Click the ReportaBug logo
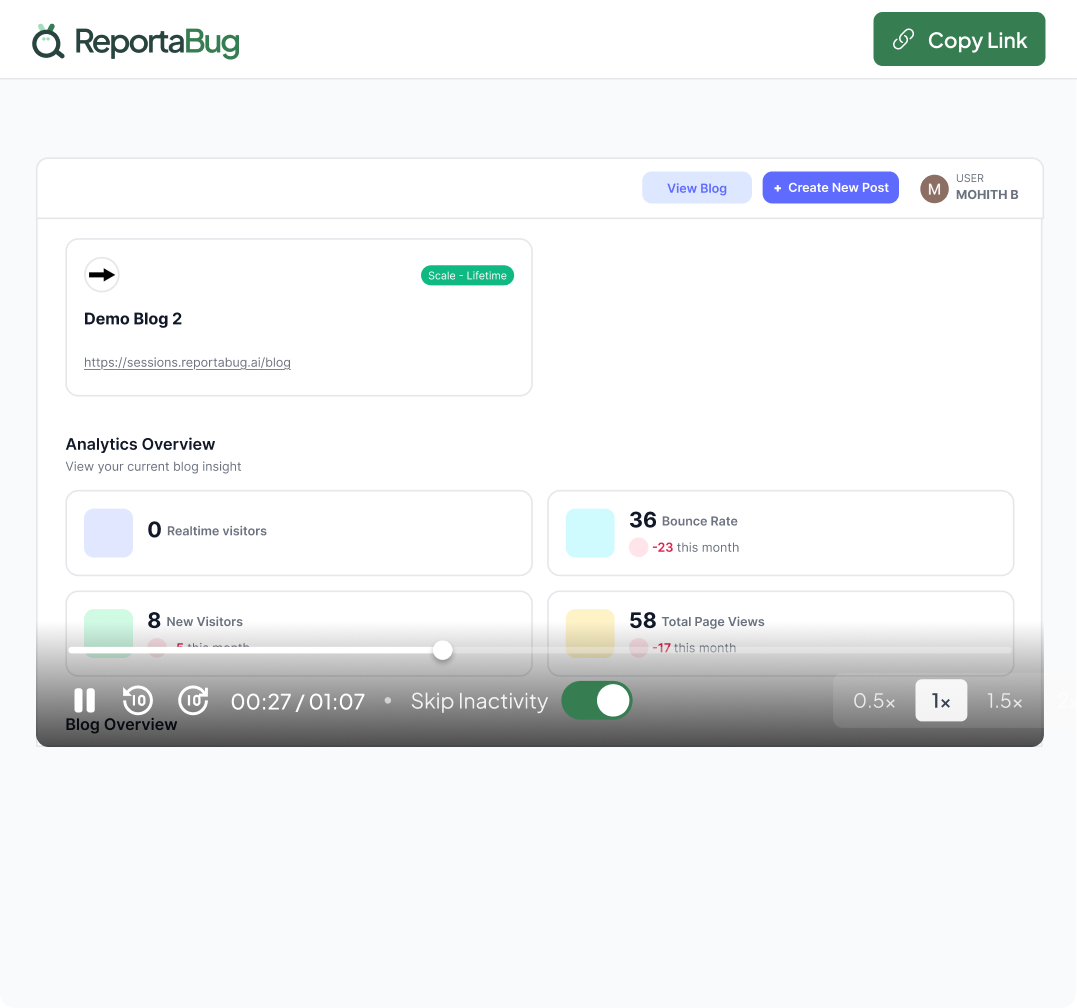This screenshot has height=1008, width=1077. [x=136, y=41]
